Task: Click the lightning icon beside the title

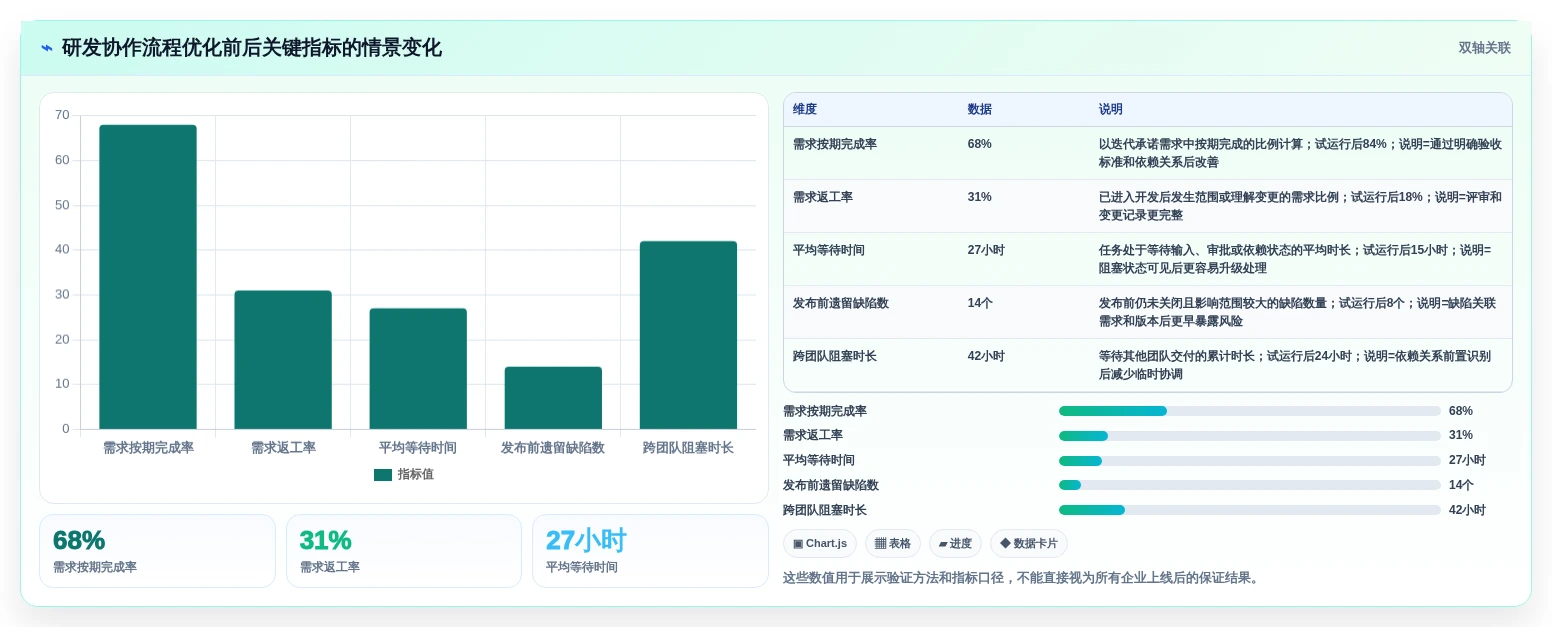Action: [x=47, y=48]
